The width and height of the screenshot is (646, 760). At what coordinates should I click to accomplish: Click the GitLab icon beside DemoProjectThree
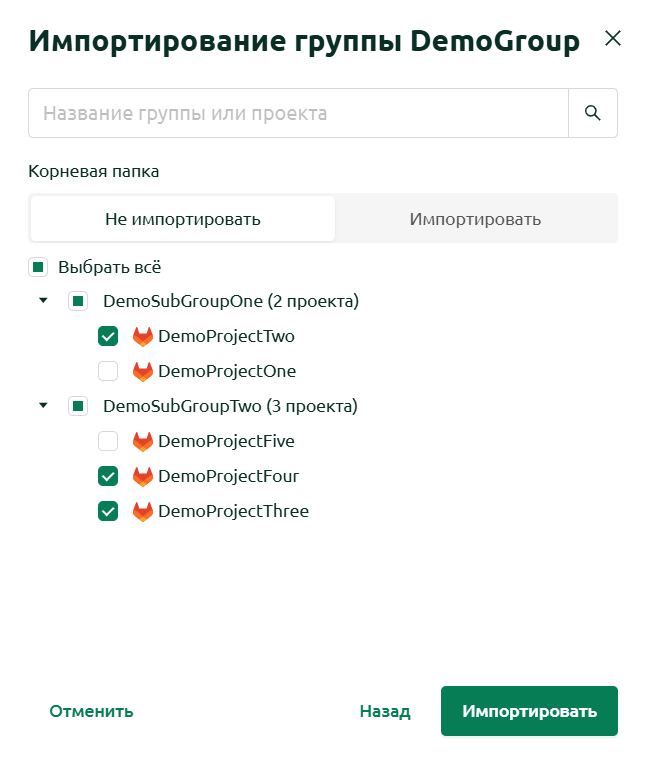tap(142, 511)
